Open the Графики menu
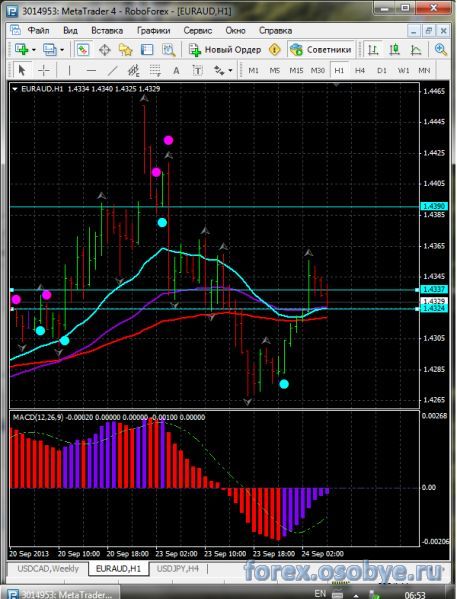Image resolution: width=457 pixels, height=599 pixels. 154,31
